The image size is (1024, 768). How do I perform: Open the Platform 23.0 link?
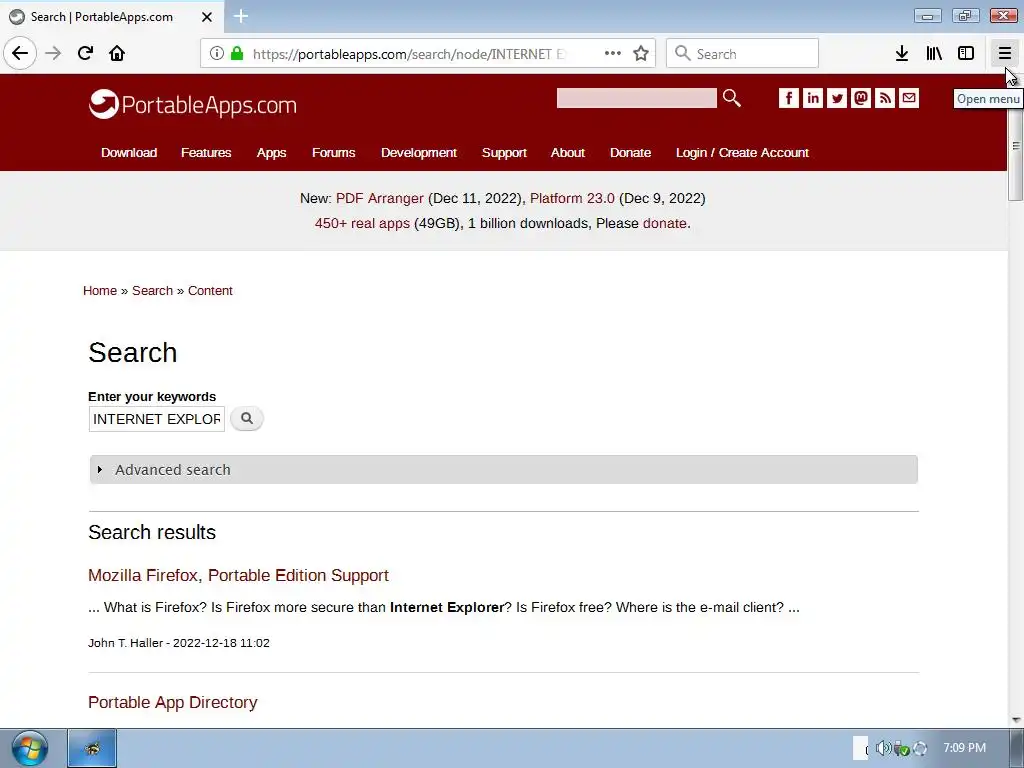pos(572,198)
